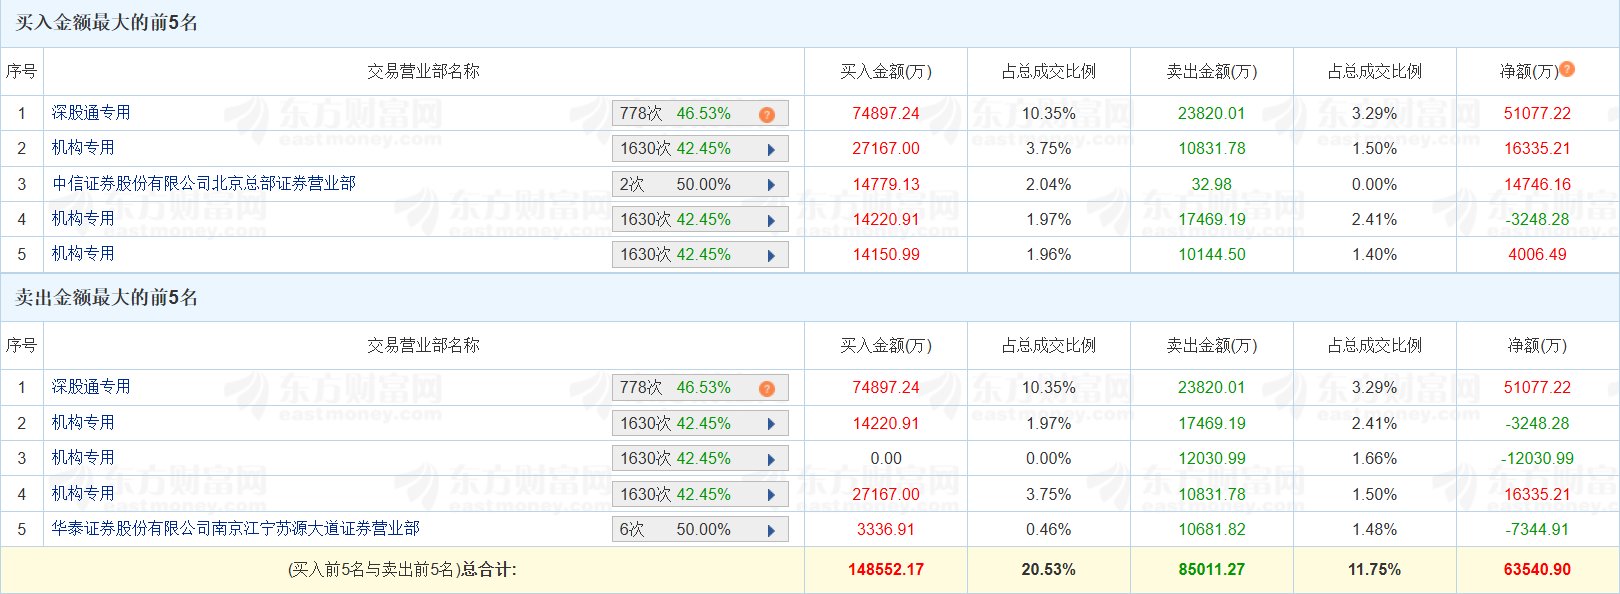Click 买入金额(万) column header in buy table
The width and height of the screenshot is (1620, 594).
pos(885,72)
